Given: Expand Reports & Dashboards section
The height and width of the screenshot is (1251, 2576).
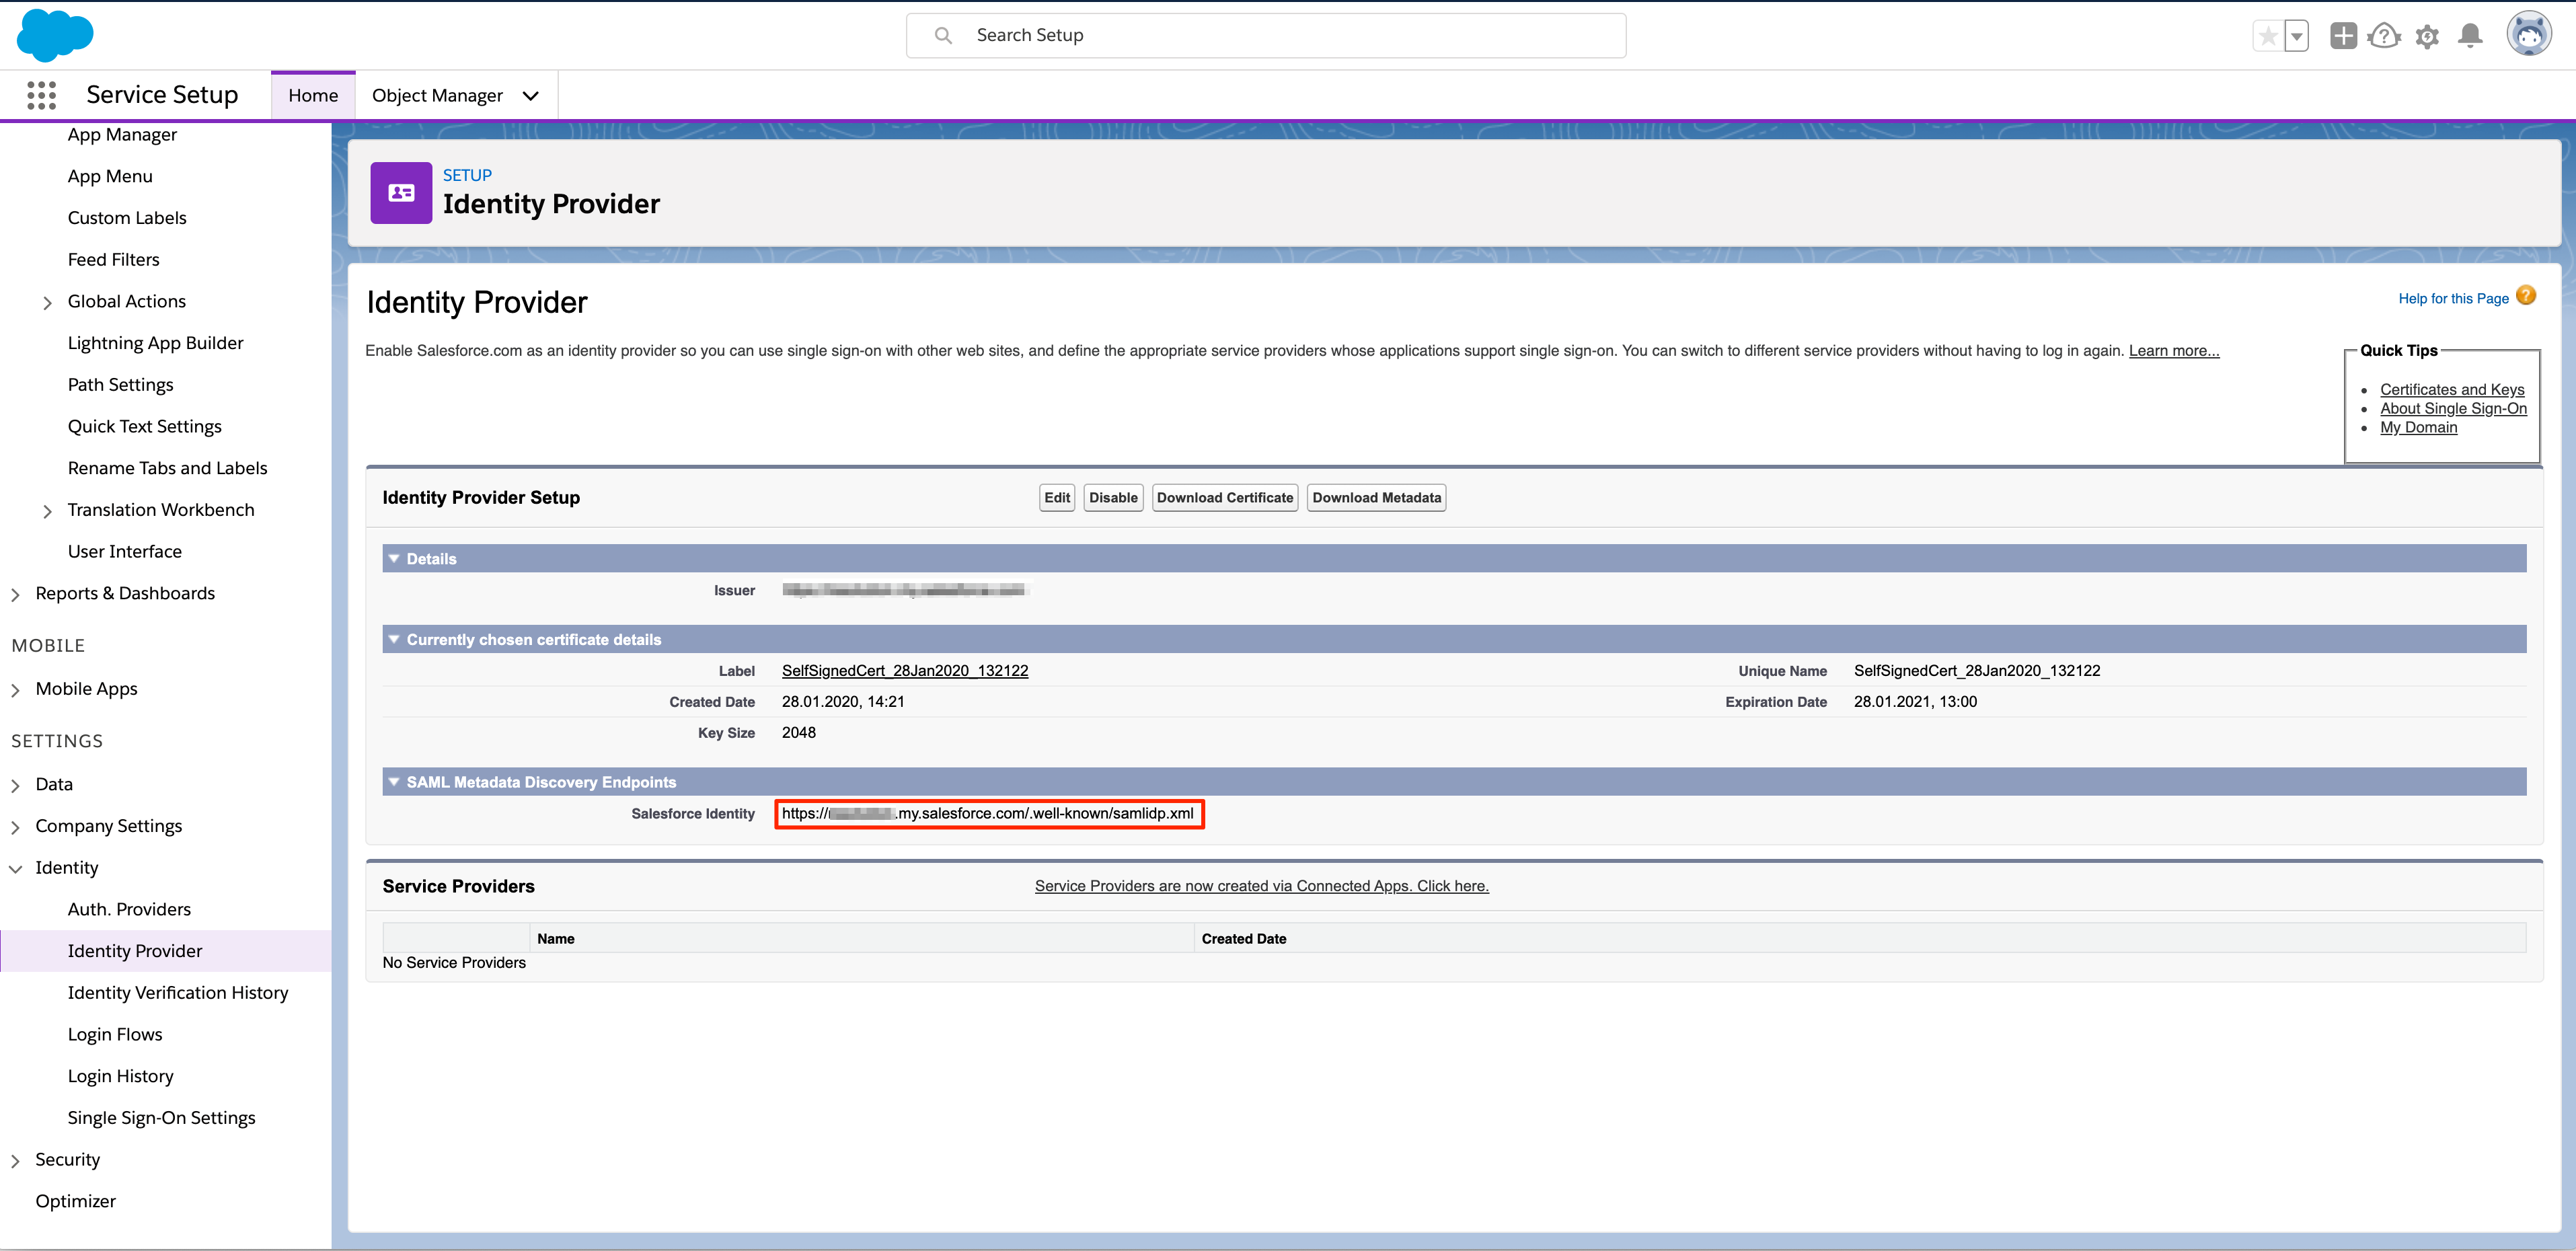Looking at the screenshot, I should pos(15,594).
